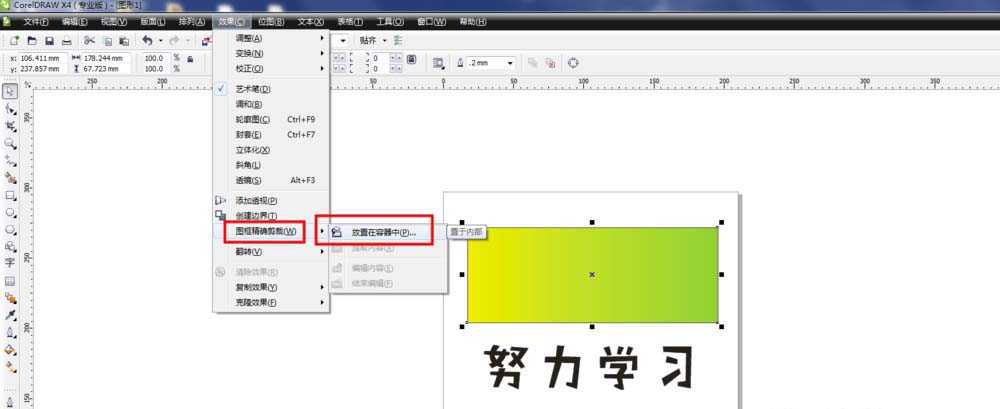Select the Pick tool in toolbox
This screenshot has width=1000, height=409.
tap(10, 91)
